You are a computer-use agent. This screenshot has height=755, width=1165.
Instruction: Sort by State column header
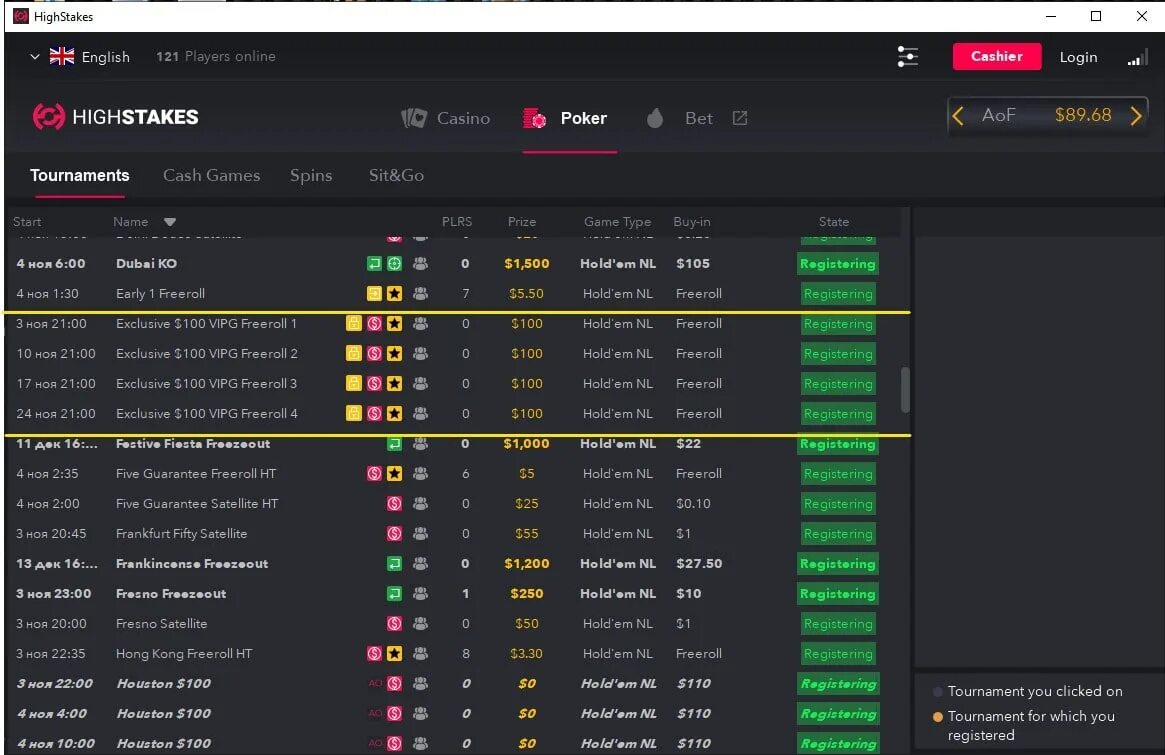tap(834, 221)
